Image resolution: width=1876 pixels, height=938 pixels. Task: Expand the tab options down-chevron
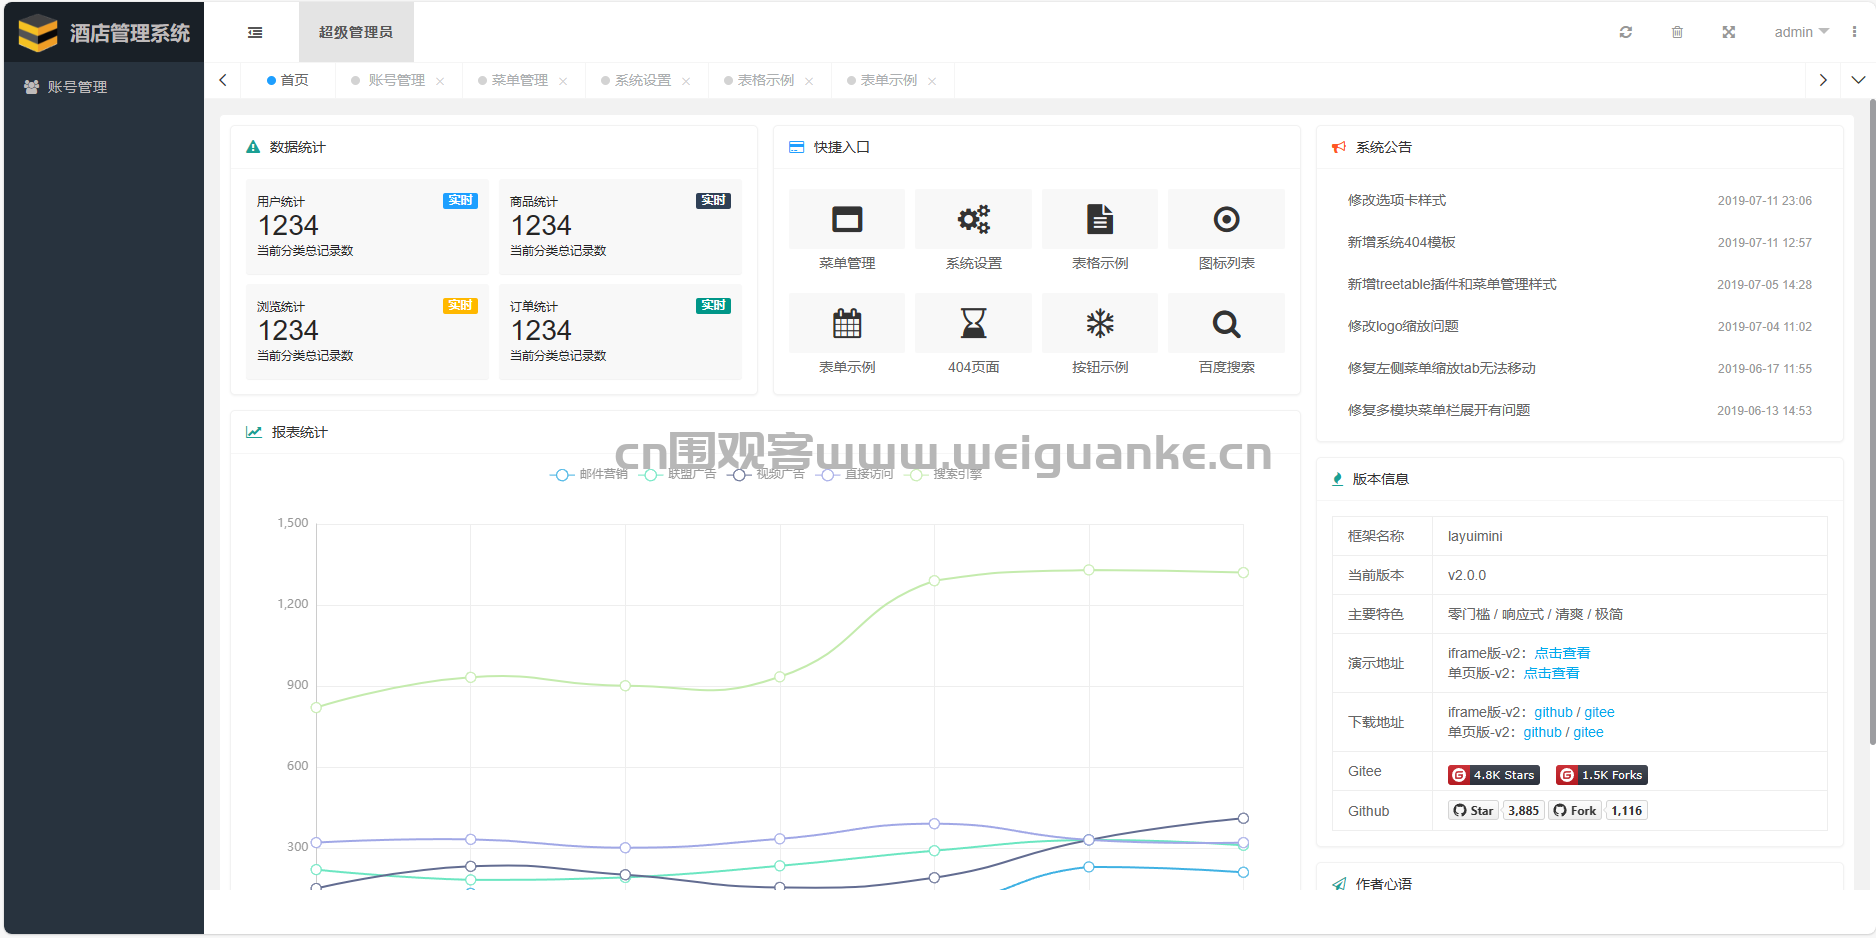click(1858, 80)
